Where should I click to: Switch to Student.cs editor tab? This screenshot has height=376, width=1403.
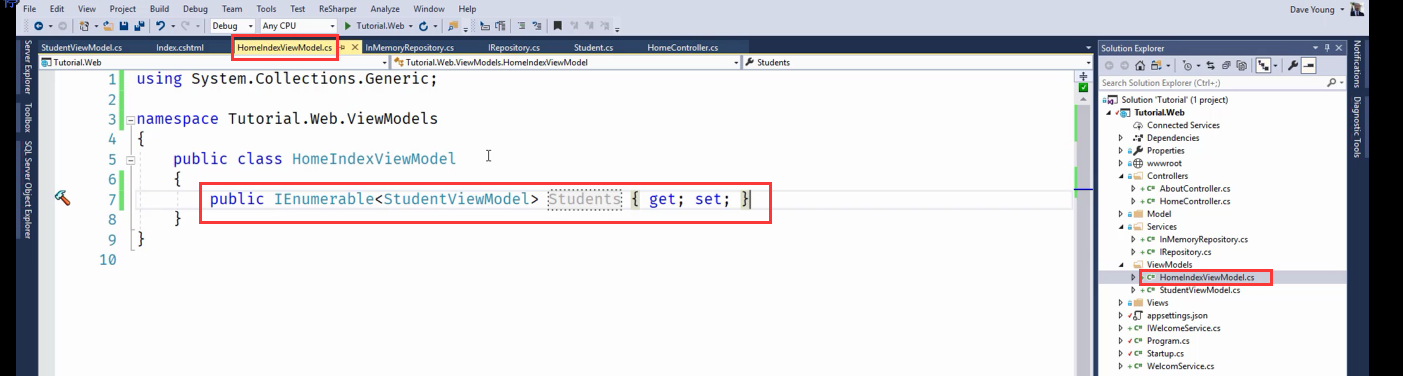pyautogui.click(x=594, y=47)
